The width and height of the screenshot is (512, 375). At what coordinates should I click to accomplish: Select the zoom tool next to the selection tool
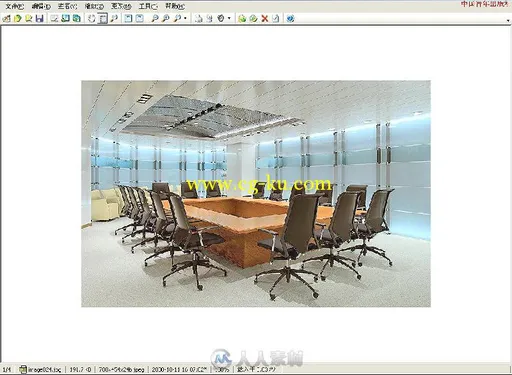[114, 19]
